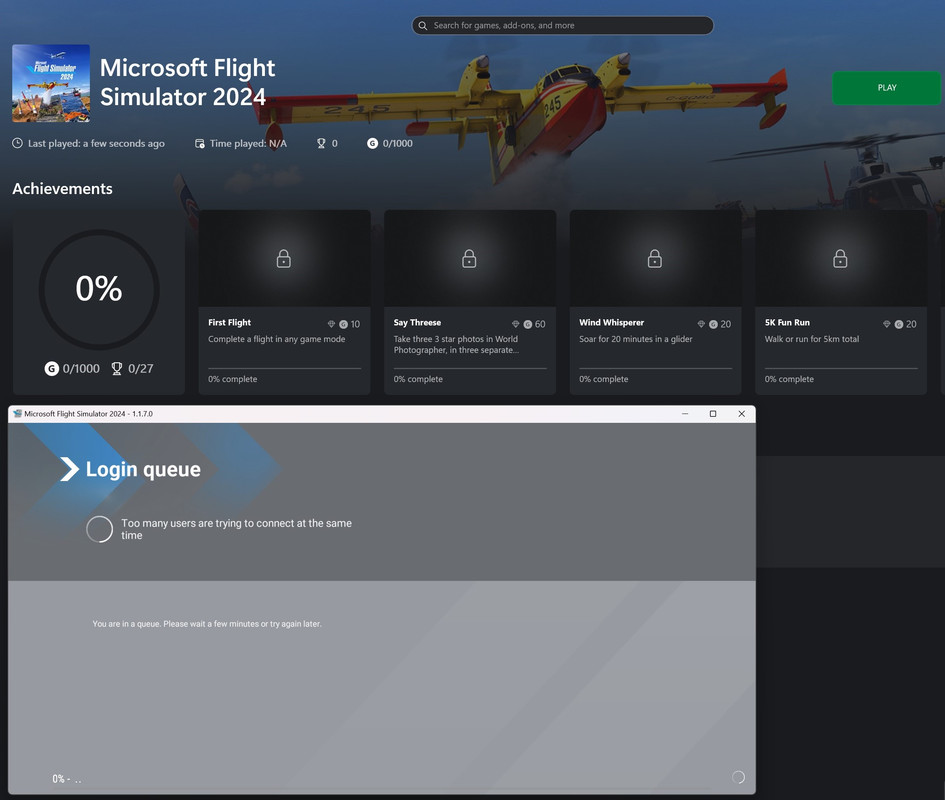Focus the search for games field
945x800 pixels.
coord(562,25)
